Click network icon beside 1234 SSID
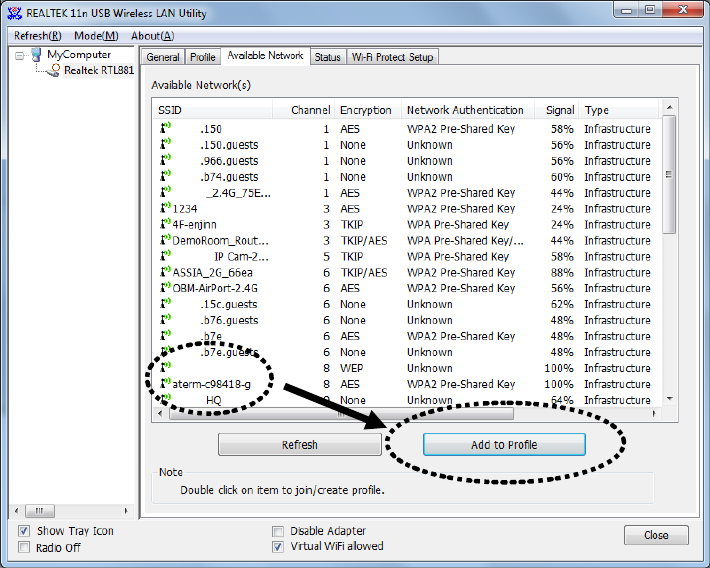The height and width of the screenshot is (568, 710). (x=166, y=208)
